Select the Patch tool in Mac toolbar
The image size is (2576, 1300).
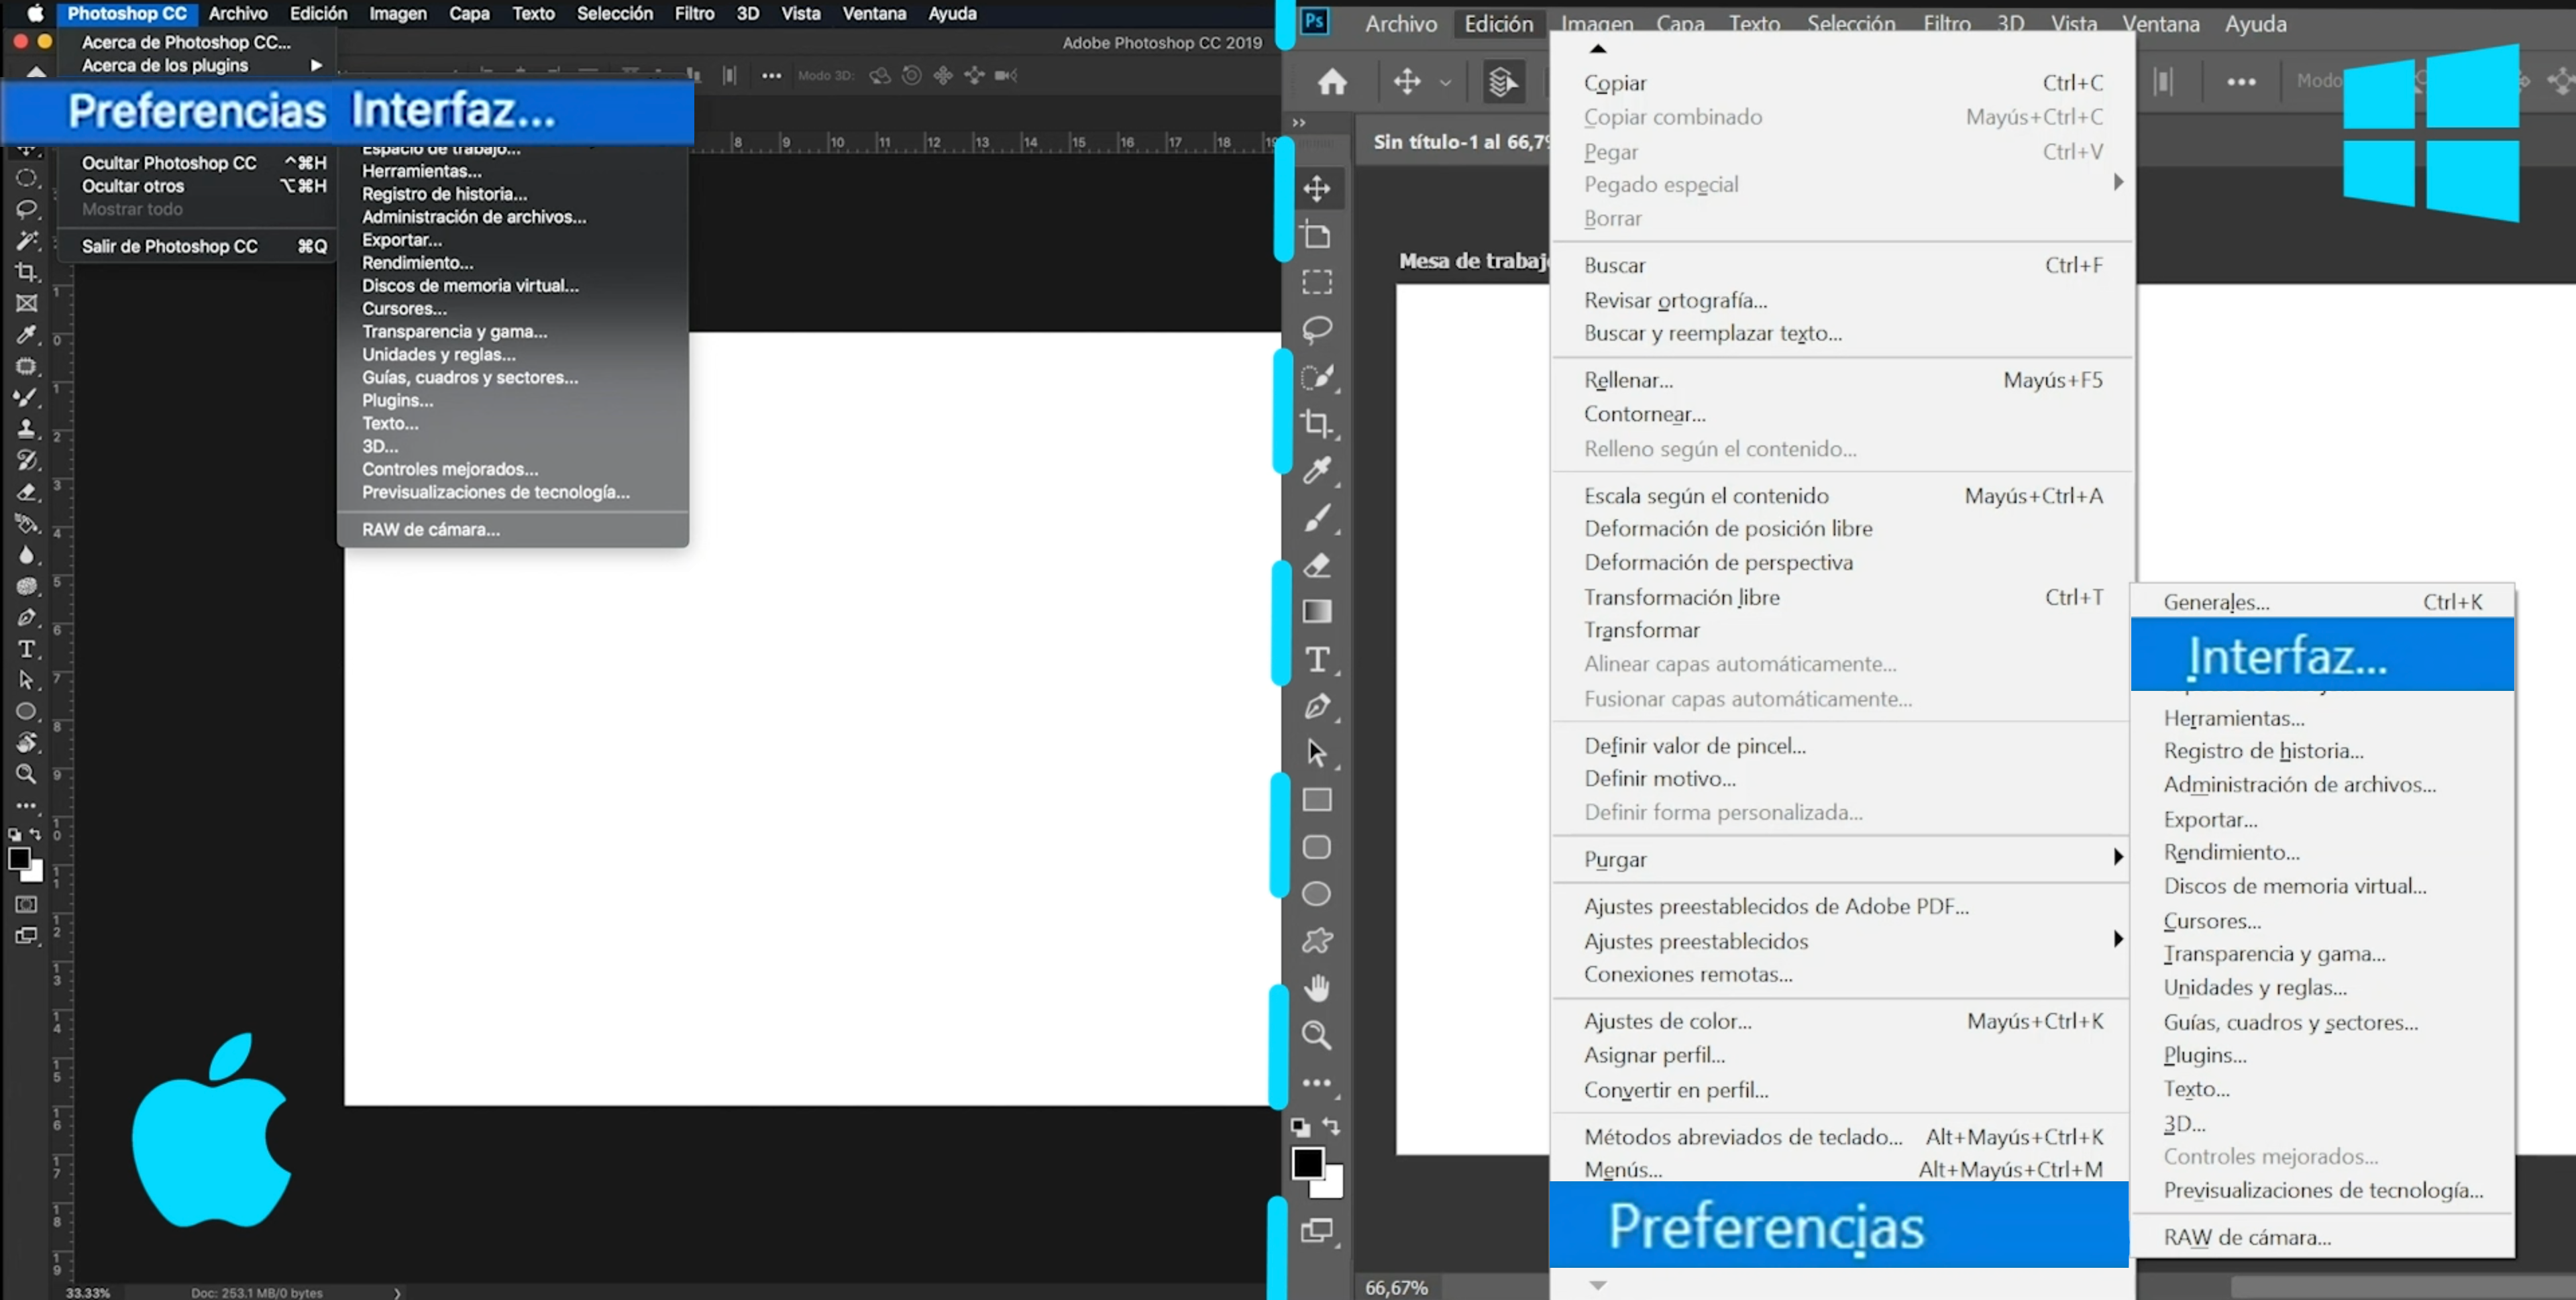click(x=27, y=366)
